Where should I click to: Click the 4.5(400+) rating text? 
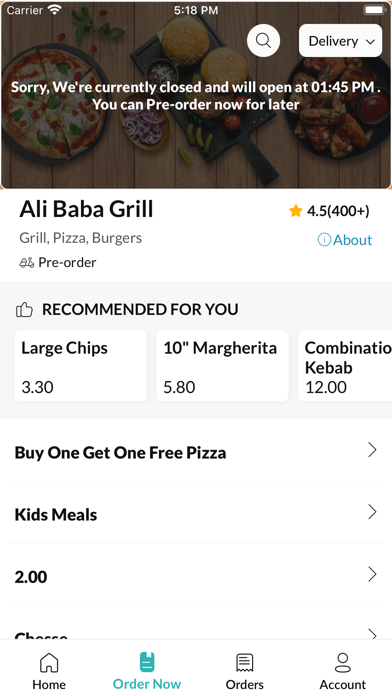point(338,211)
